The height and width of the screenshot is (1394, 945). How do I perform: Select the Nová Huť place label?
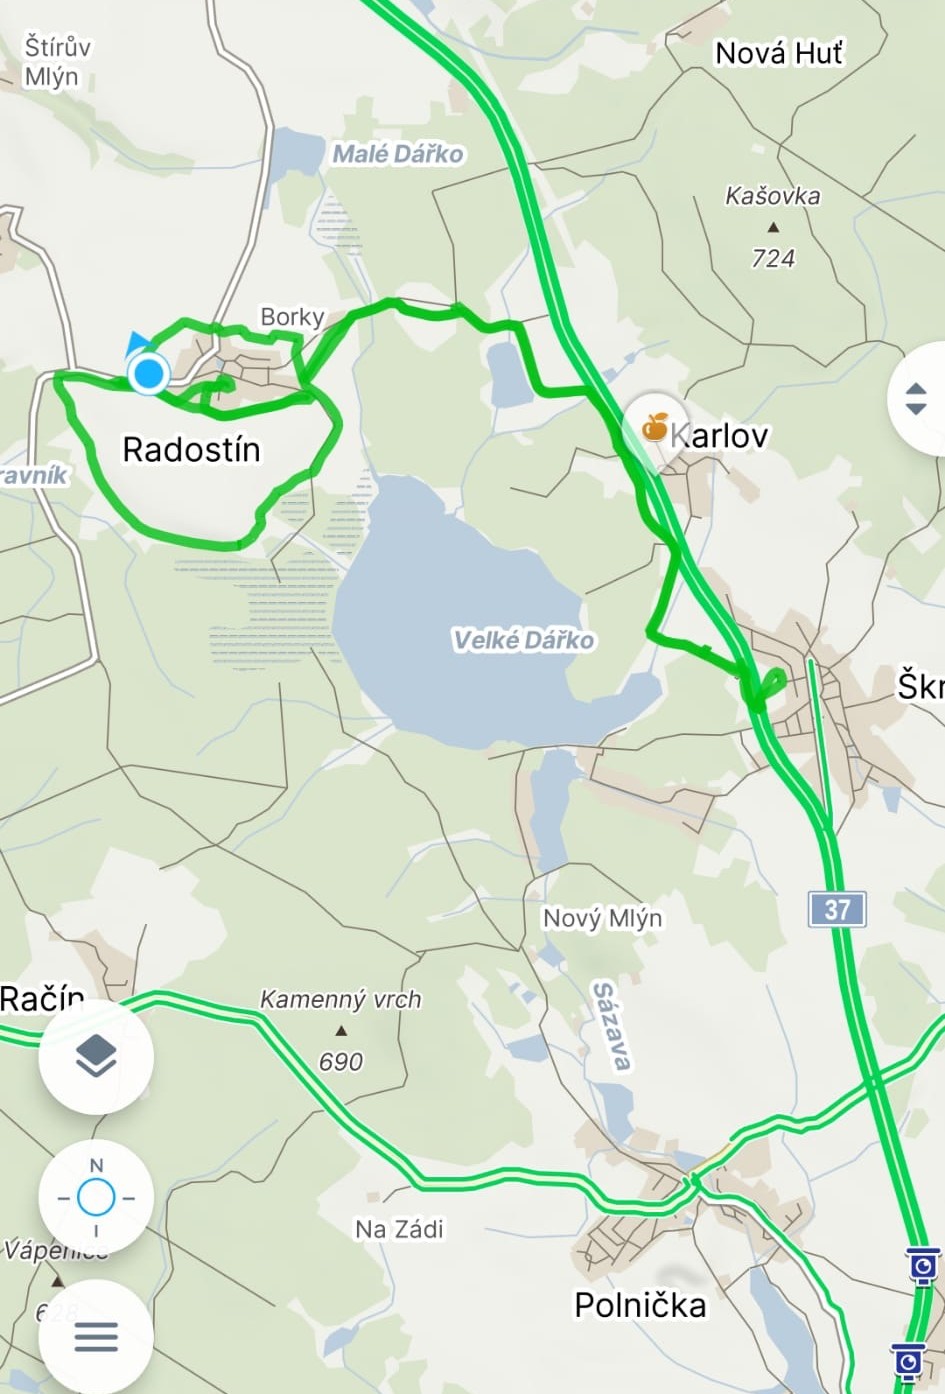(779, 53)
